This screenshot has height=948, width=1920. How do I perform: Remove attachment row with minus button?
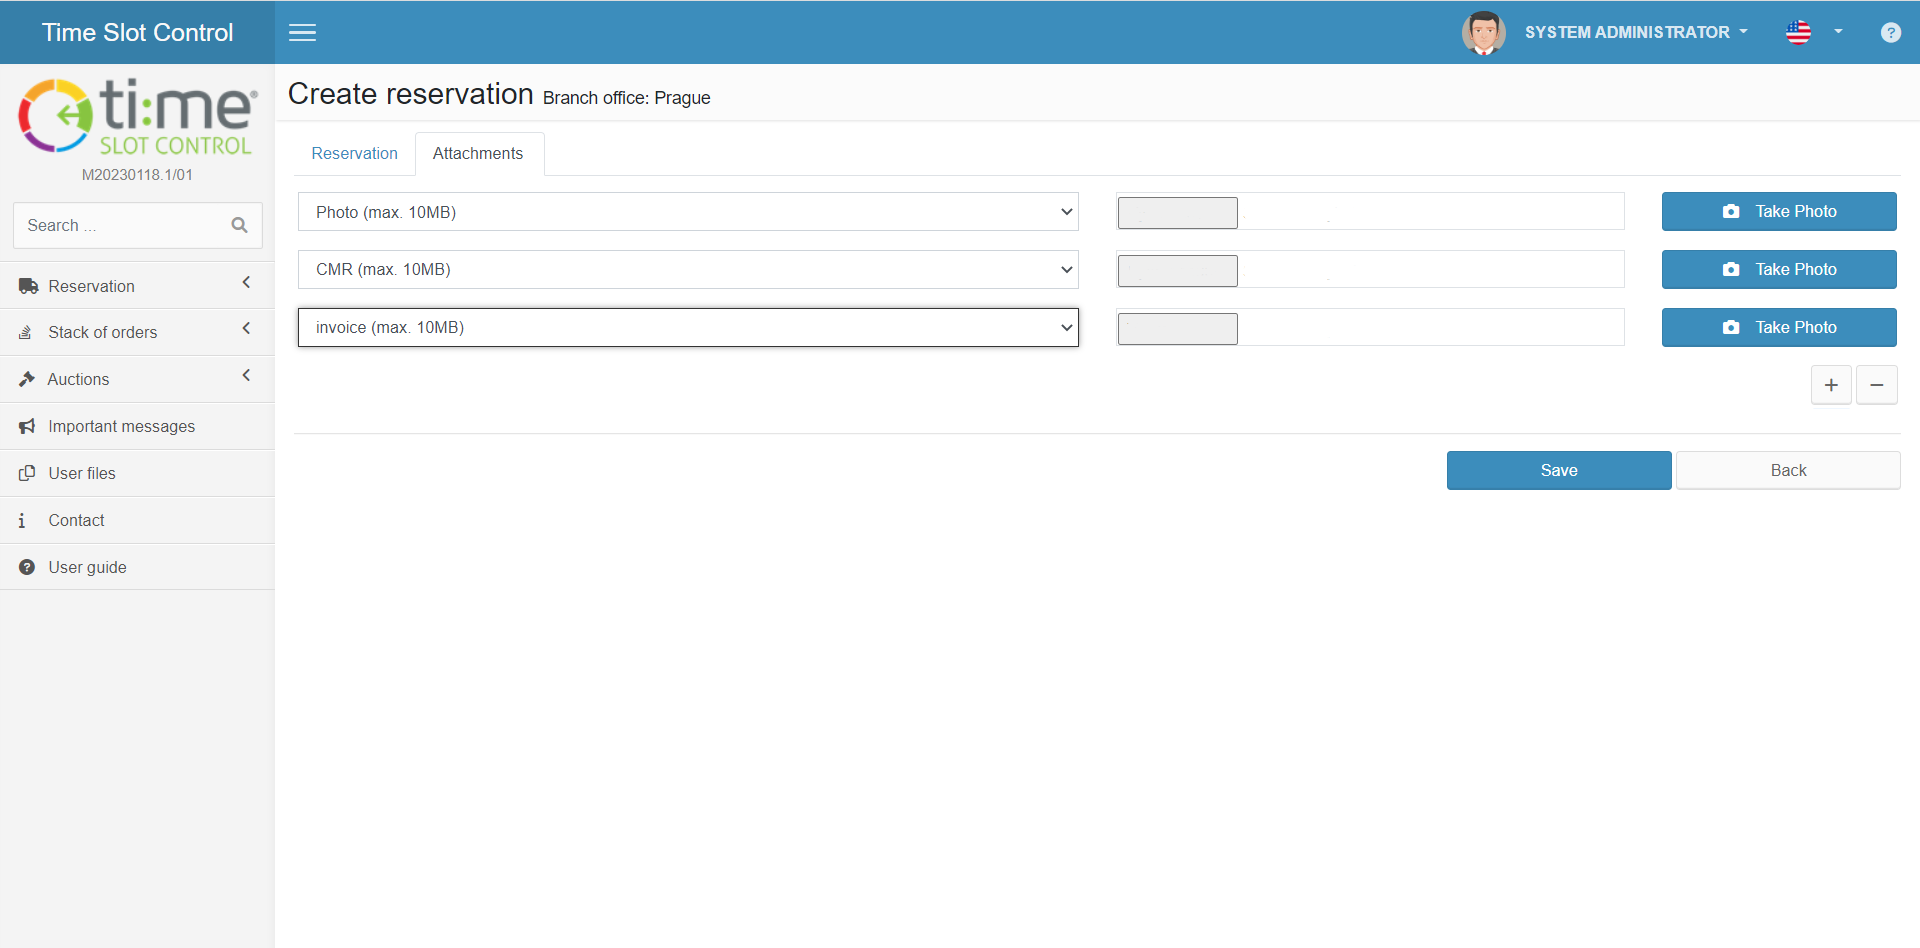coord(1877,385)
